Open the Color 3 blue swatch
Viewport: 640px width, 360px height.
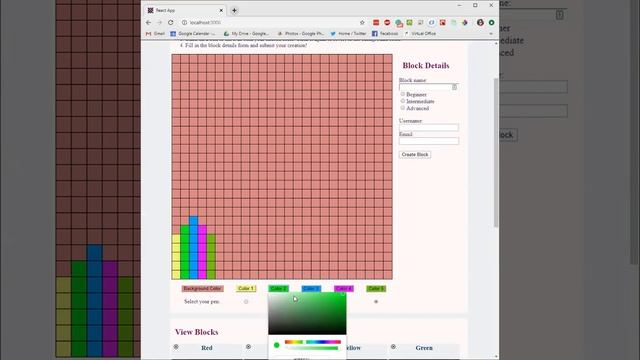[x=311, y=289]
